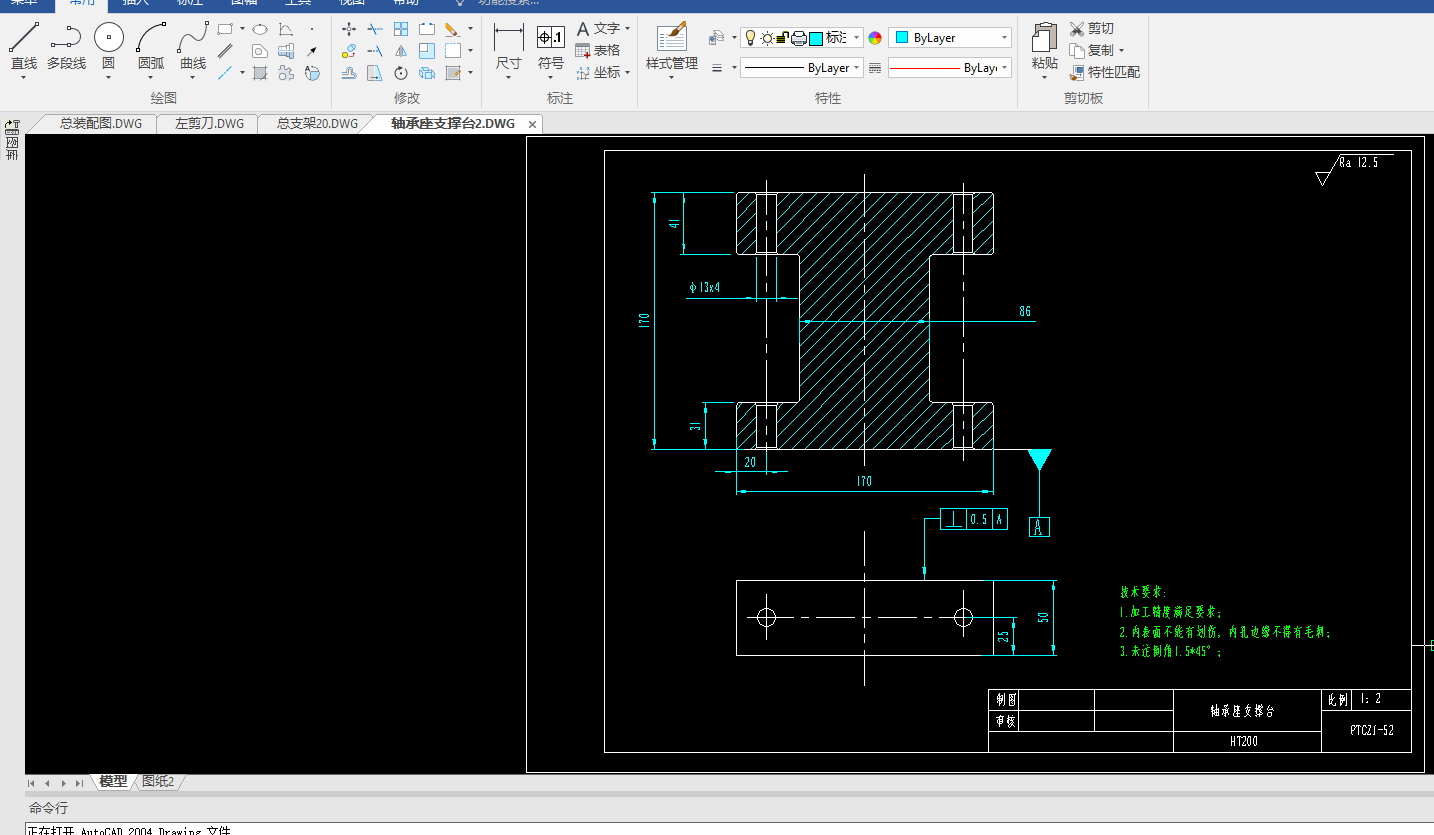Click the arrow drawing icon
1434x835 pixels.
click(x=312, y=51)
